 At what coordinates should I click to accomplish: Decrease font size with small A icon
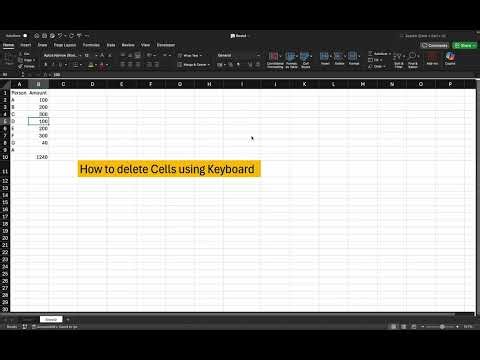point(110,55)
